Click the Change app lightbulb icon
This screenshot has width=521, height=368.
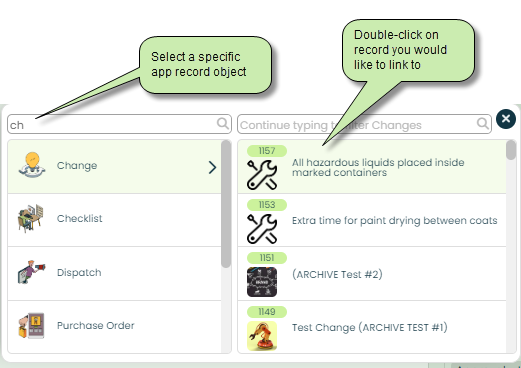[32, 165]
